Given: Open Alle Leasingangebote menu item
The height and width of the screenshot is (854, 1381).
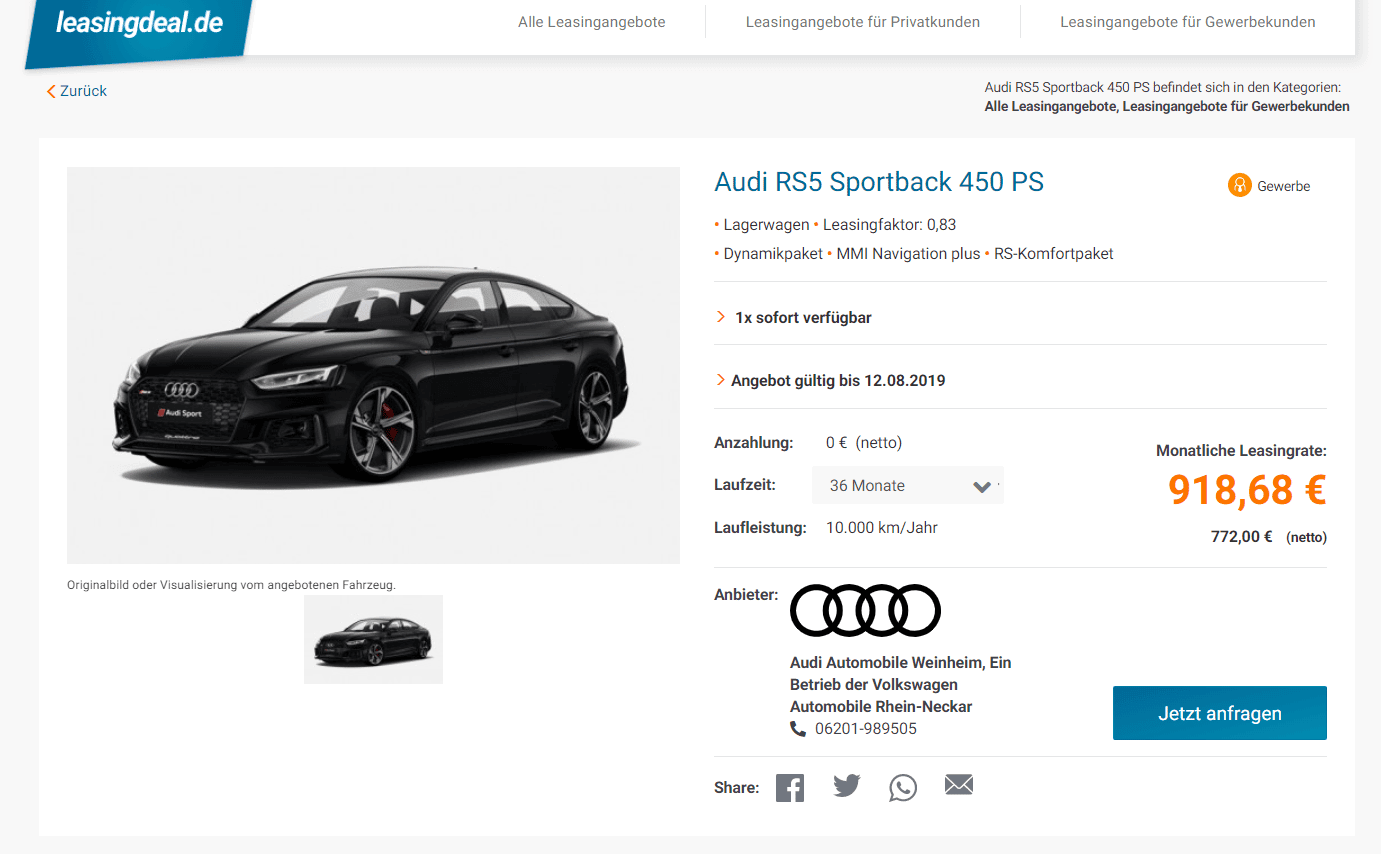Looking at the screenshot, I should (x=592, y=22).
